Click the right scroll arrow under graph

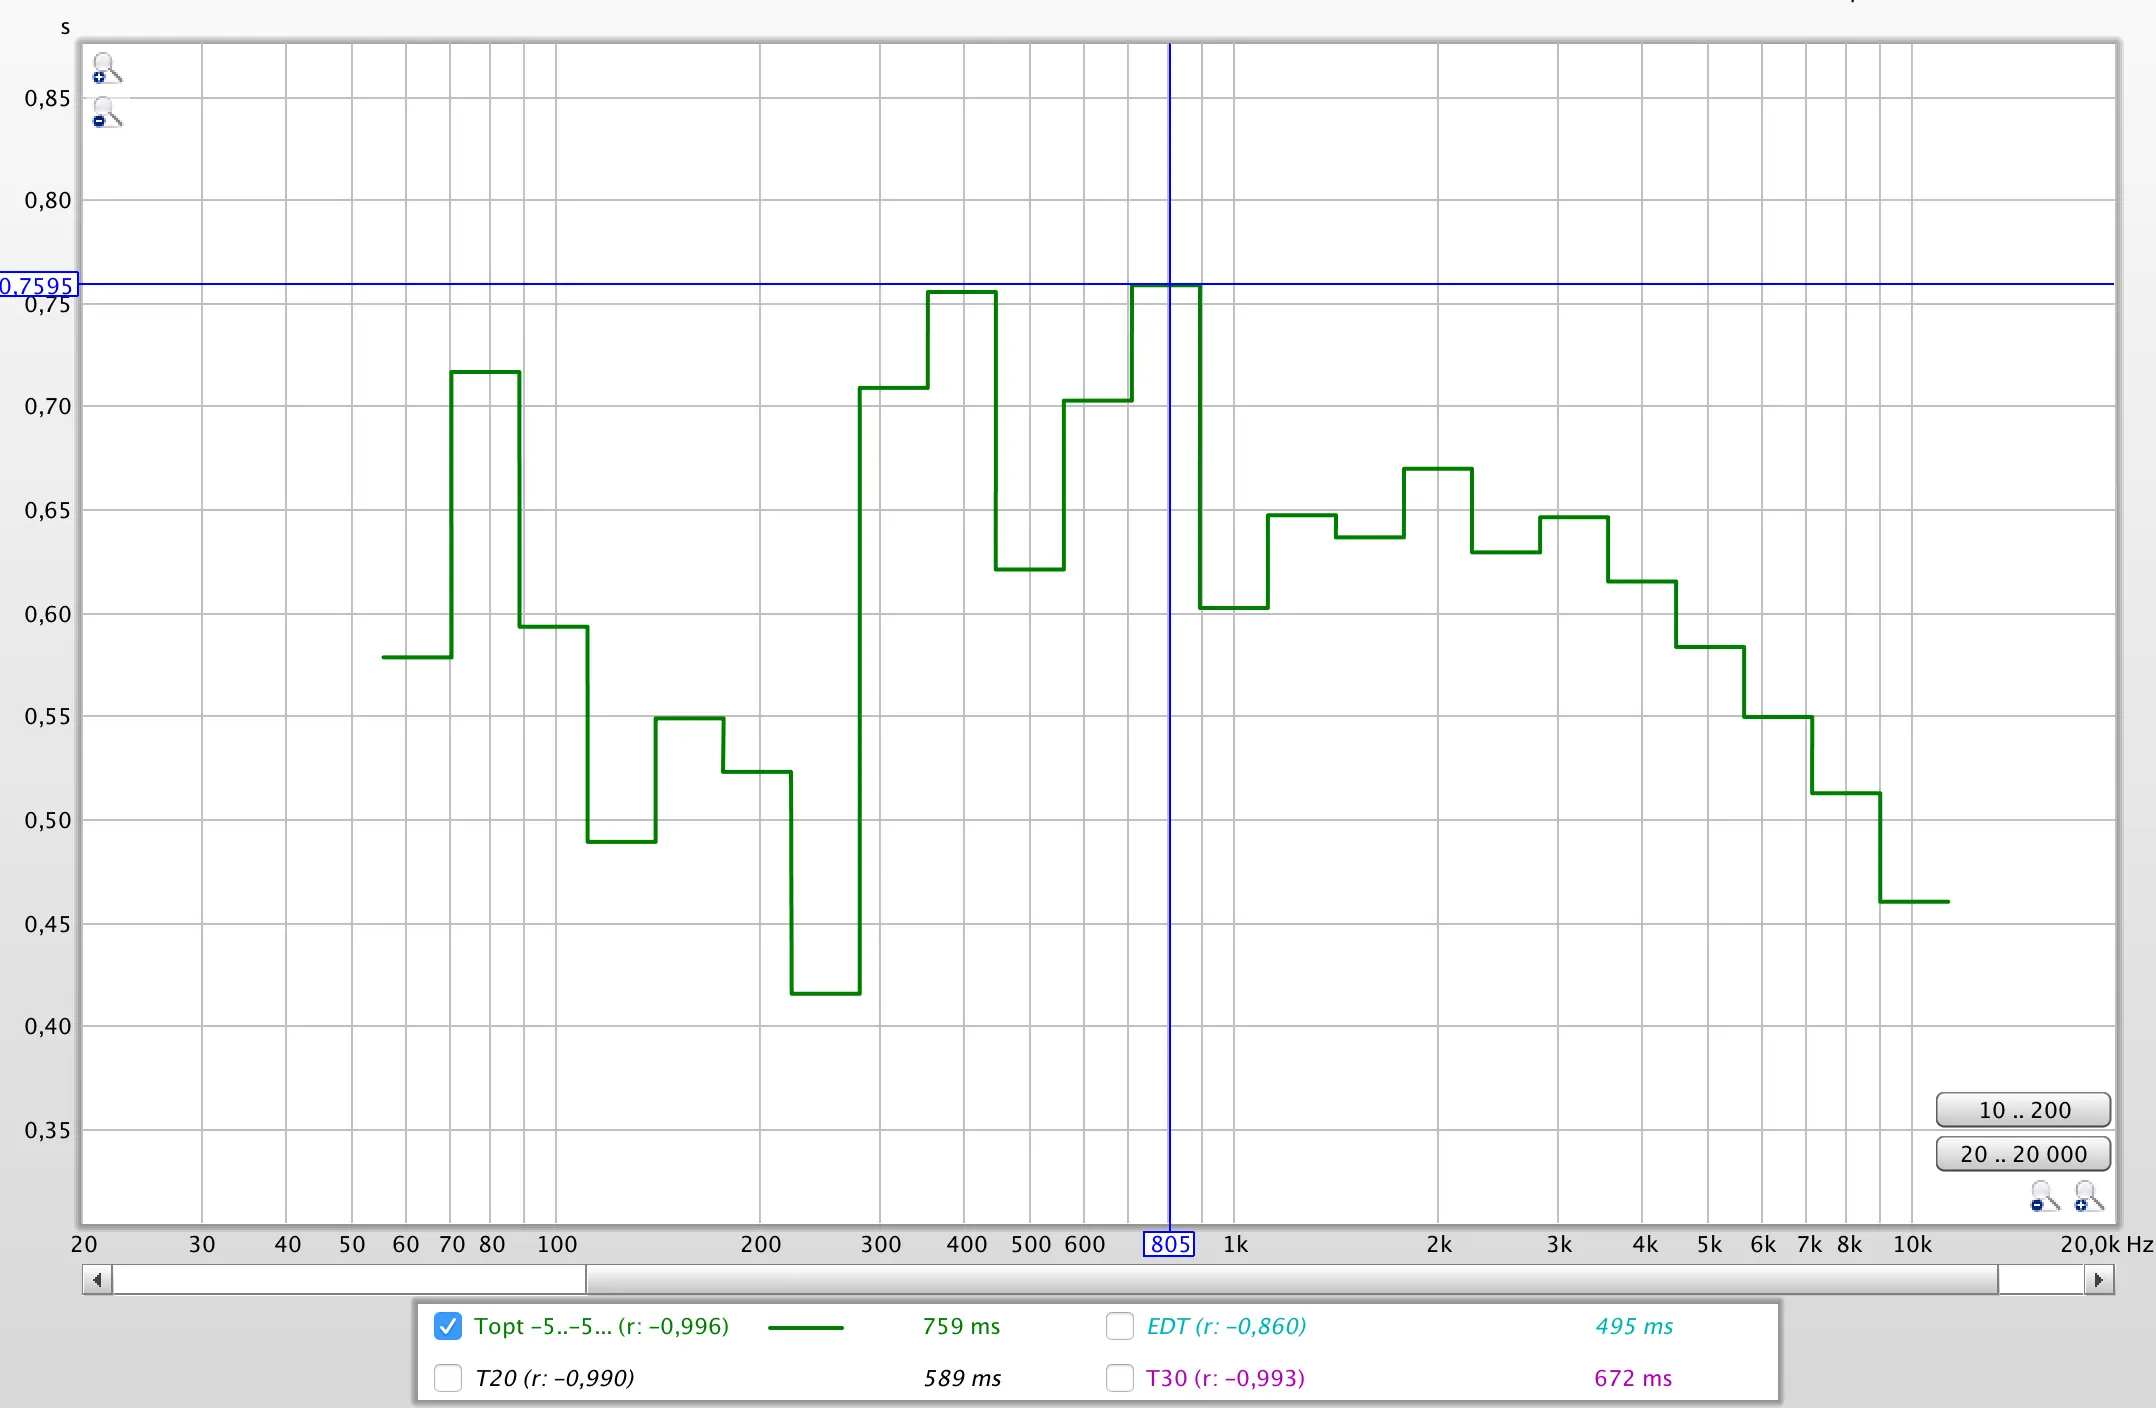(2098, 1280)
